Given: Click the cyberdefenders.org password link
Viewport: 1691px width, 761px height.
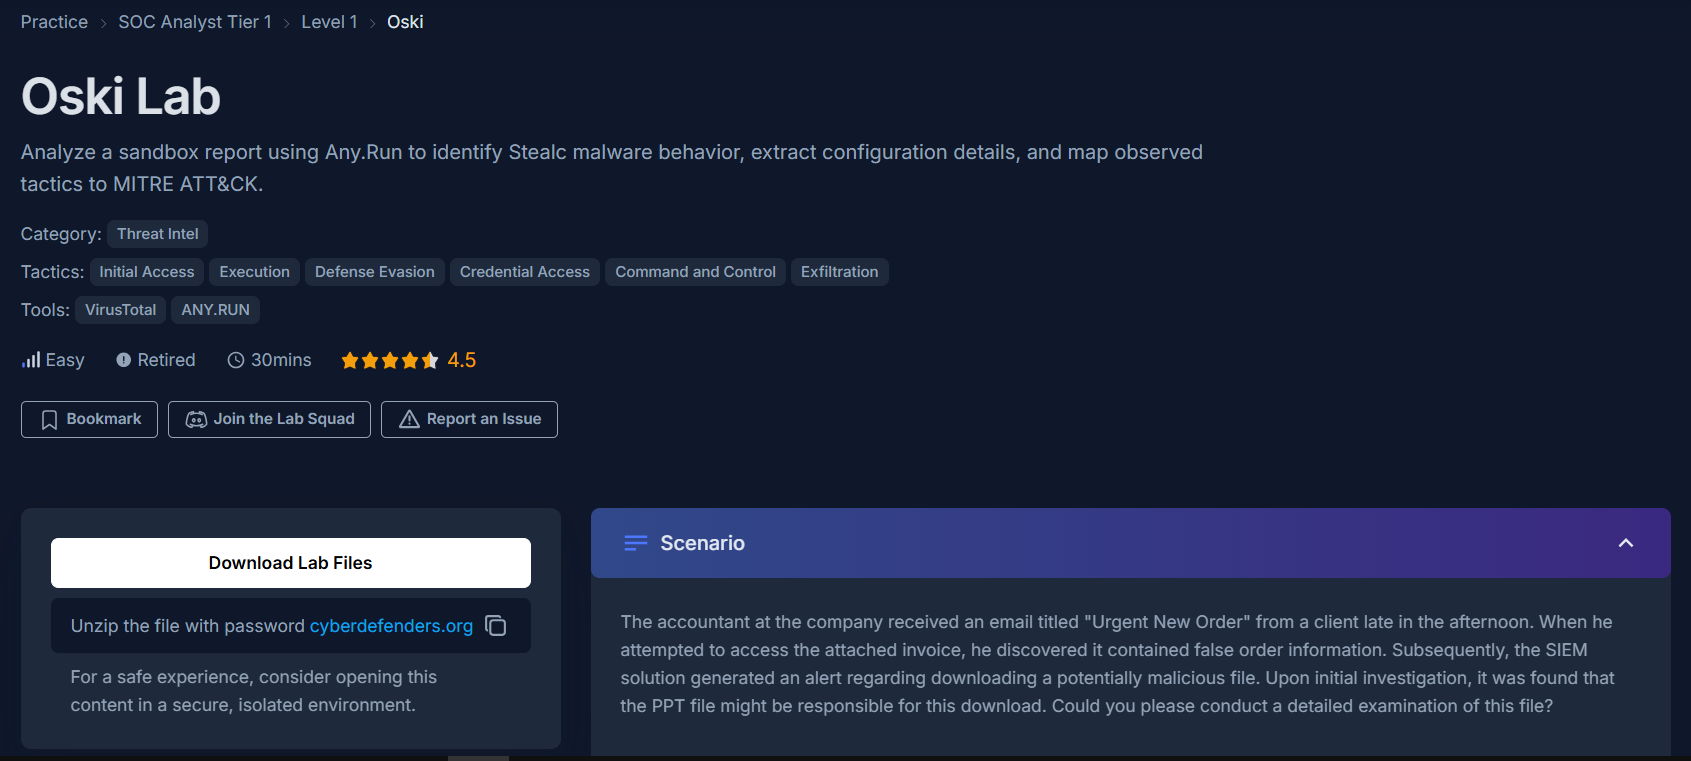Looking at the screenshot, I should click(391, 626).
